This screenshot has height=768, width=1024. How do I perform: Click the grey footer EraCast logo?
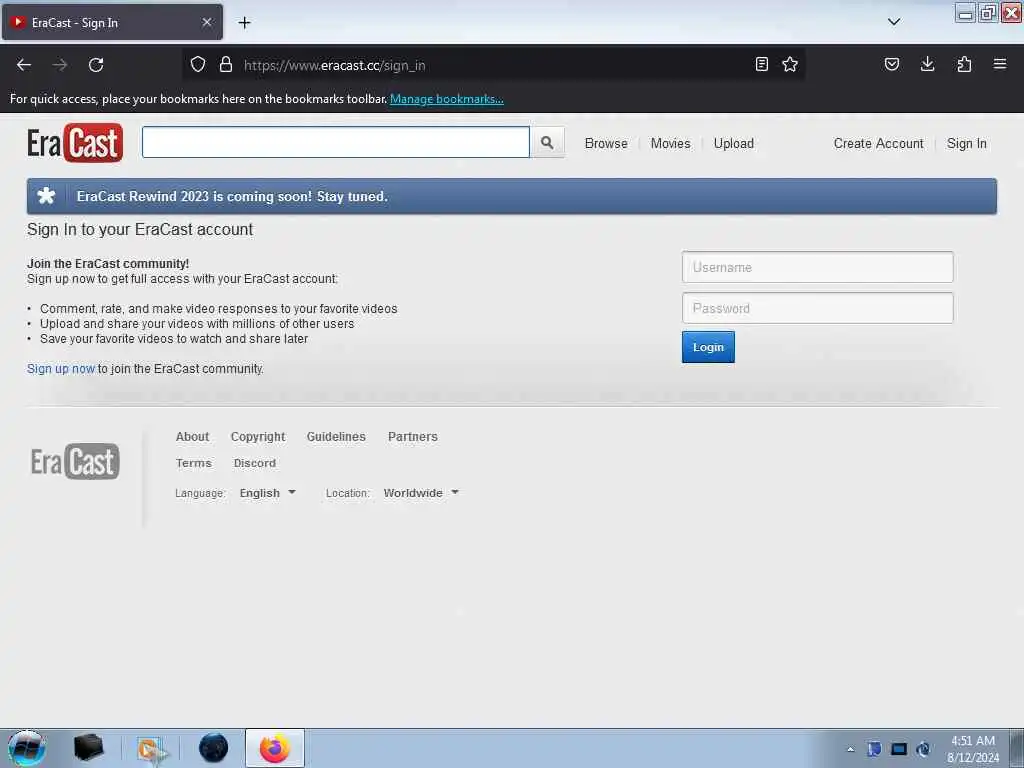point(75,462)
